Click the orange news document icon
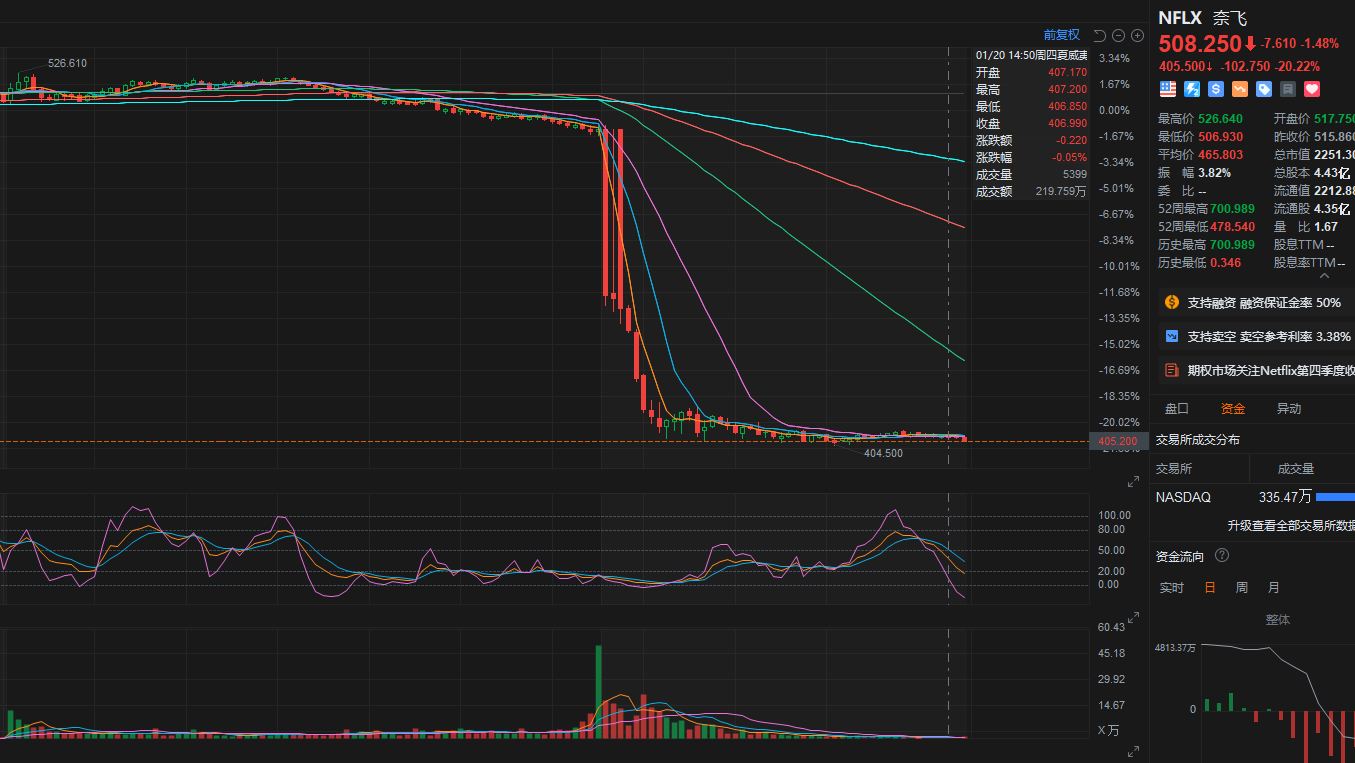This screenshot has width=1355, height=763. pyautogui.click(x=1172, y=370)
